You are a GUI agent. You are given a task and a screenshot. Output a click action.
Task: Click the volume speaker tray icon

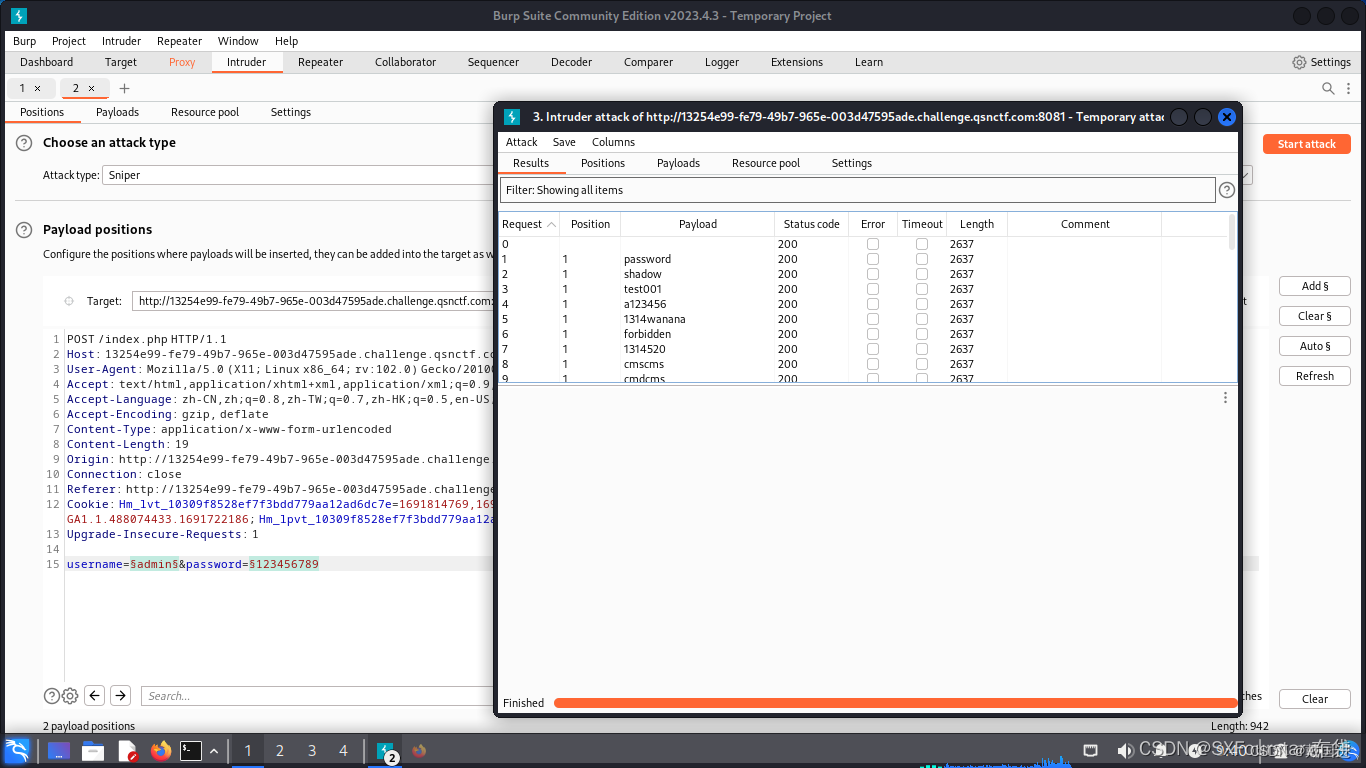click(1125, 750)
